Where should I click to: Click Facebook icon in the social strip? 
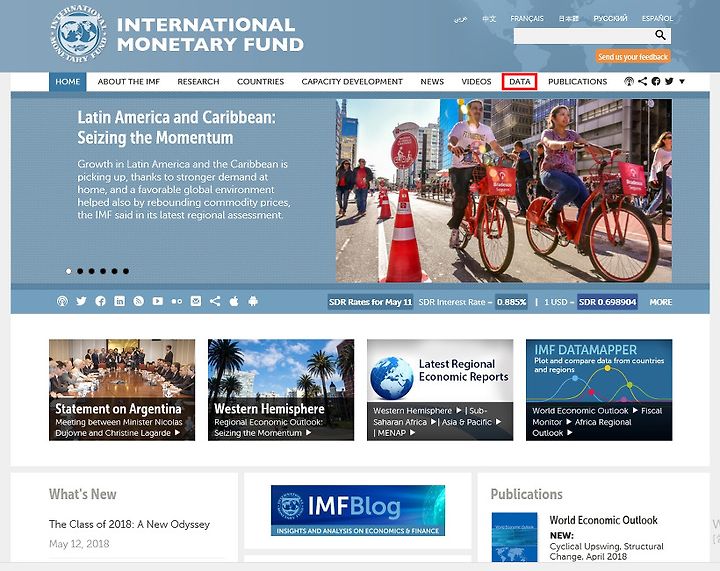pyautogui.click(x=100, y=301)
